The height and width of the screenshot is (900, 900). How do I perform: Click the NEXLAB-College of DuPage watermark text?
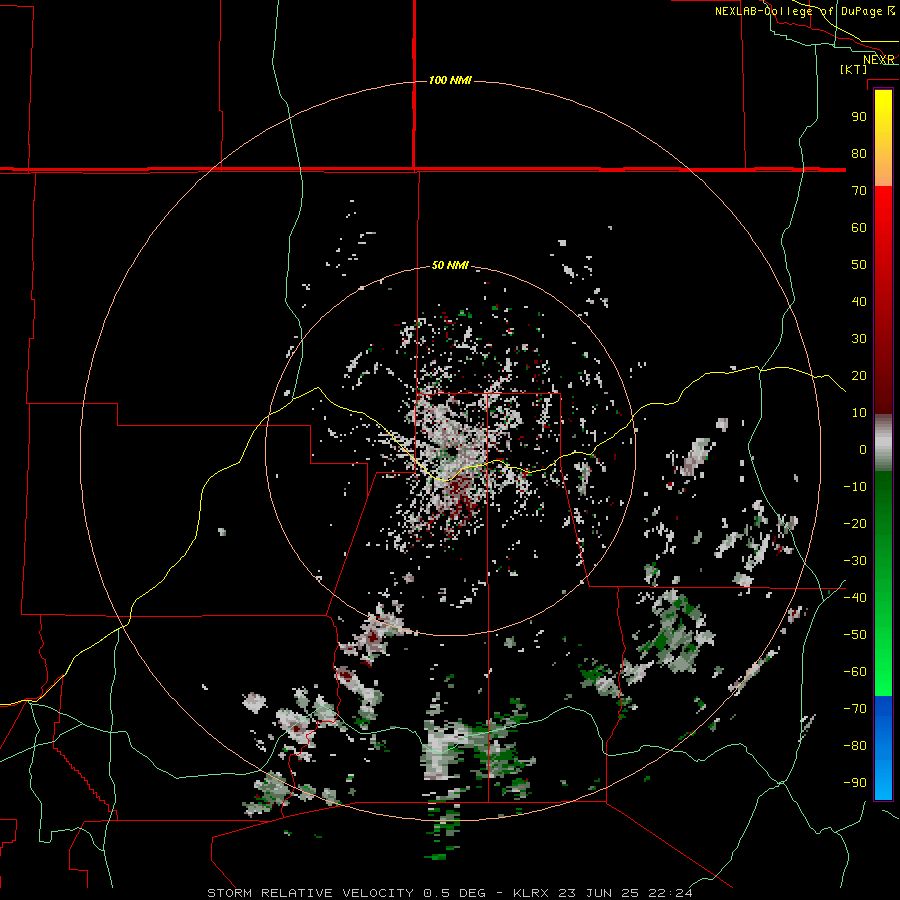point(804,11)
